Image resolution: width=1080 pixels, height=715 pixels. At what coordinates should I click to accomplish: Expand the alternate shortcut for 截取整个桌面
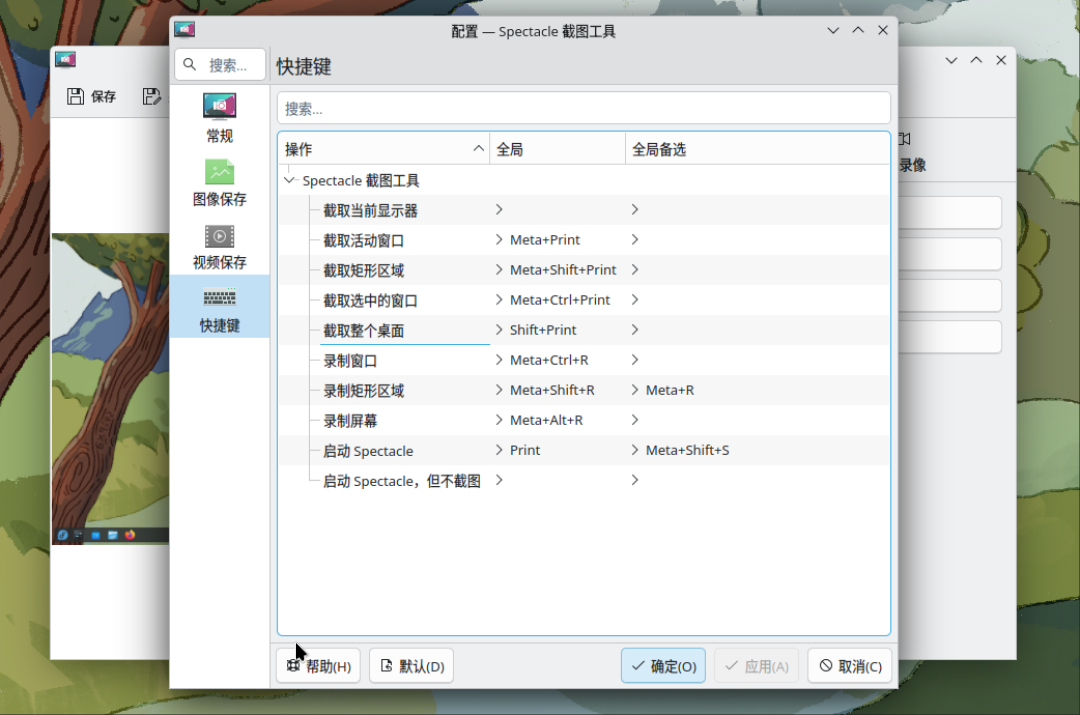[635, 330]
